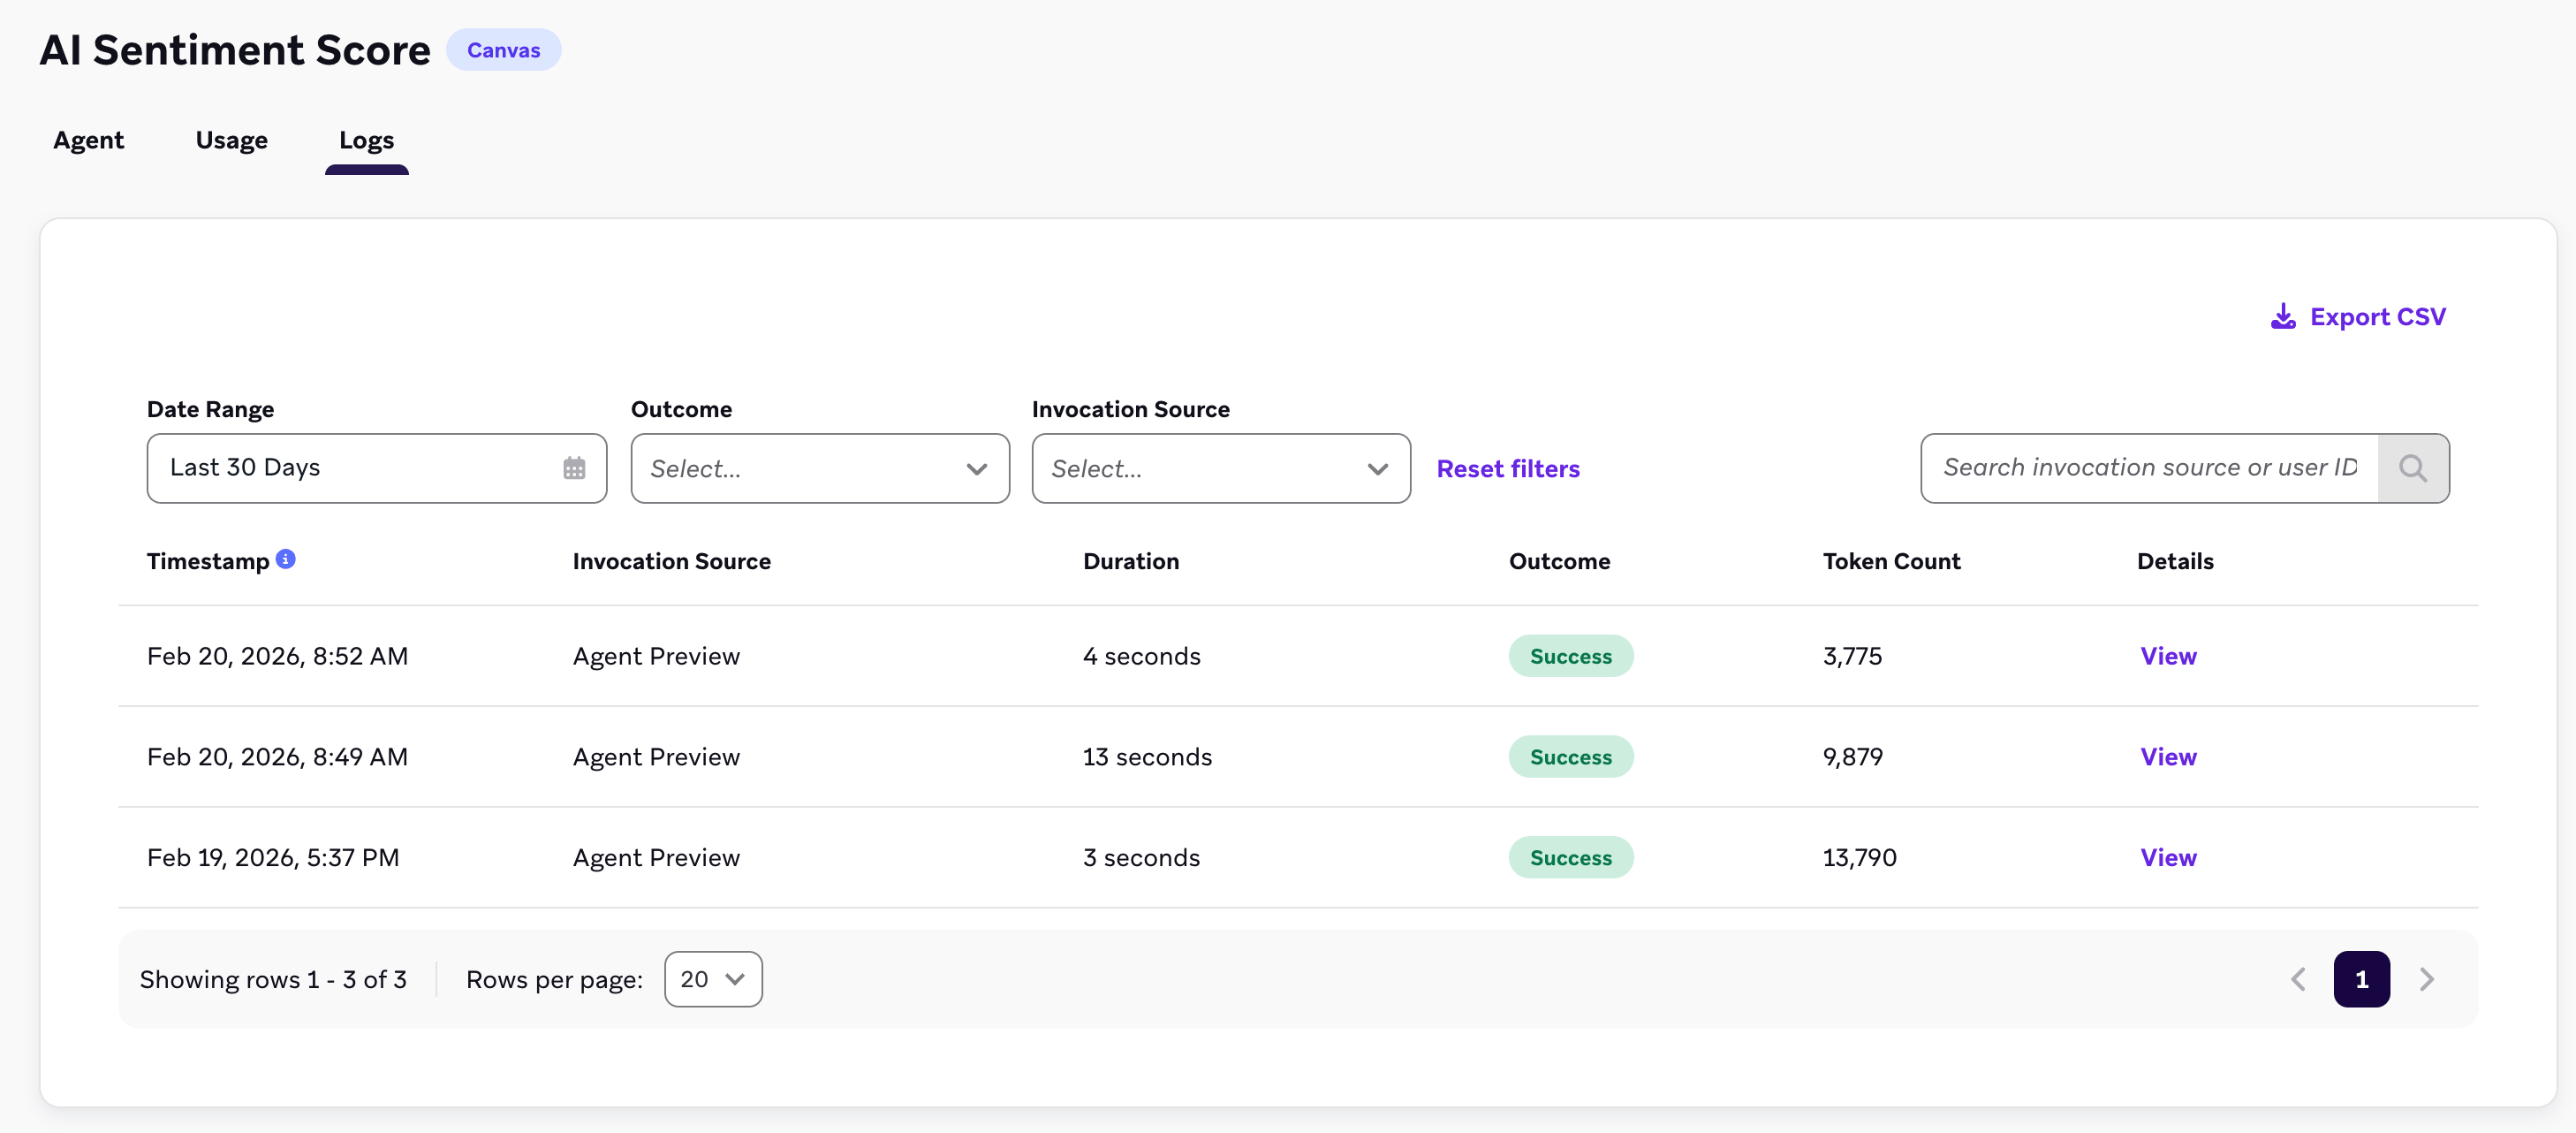Click Reset filters link

(1507, 468)
